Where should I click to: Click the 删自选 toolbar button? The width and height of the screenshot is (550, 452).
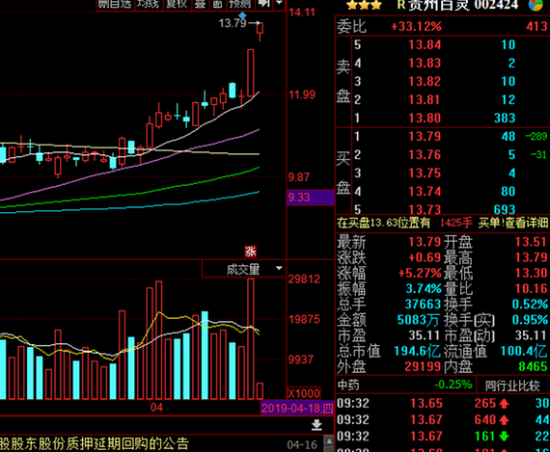point(115,5)
